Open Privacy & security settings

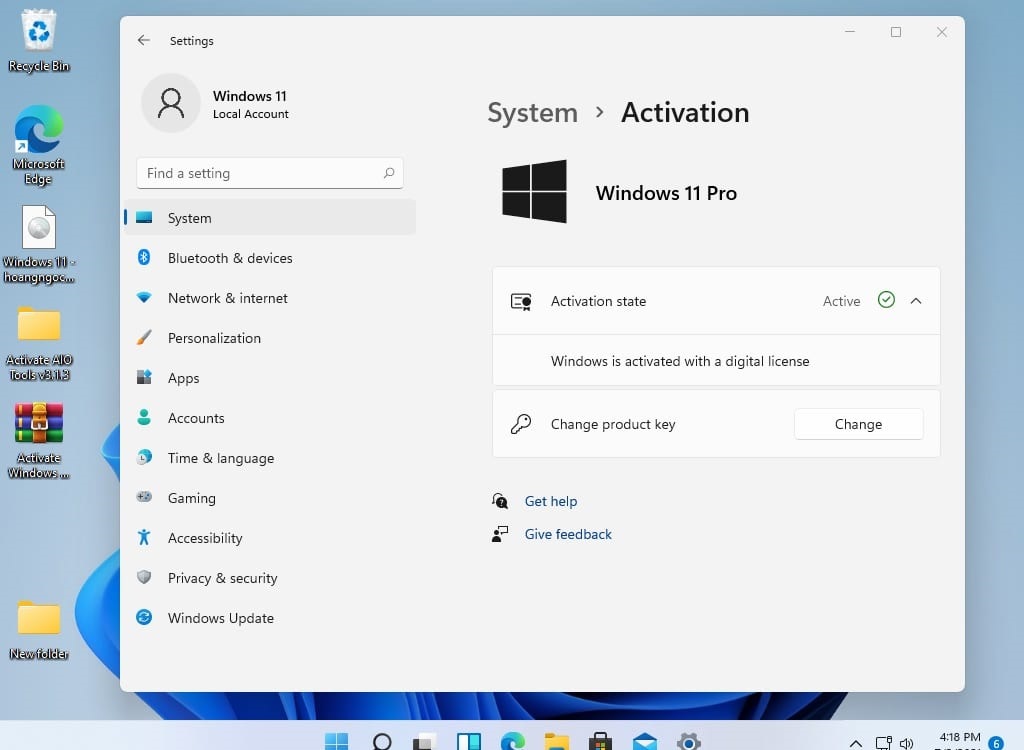coord(270,578)
